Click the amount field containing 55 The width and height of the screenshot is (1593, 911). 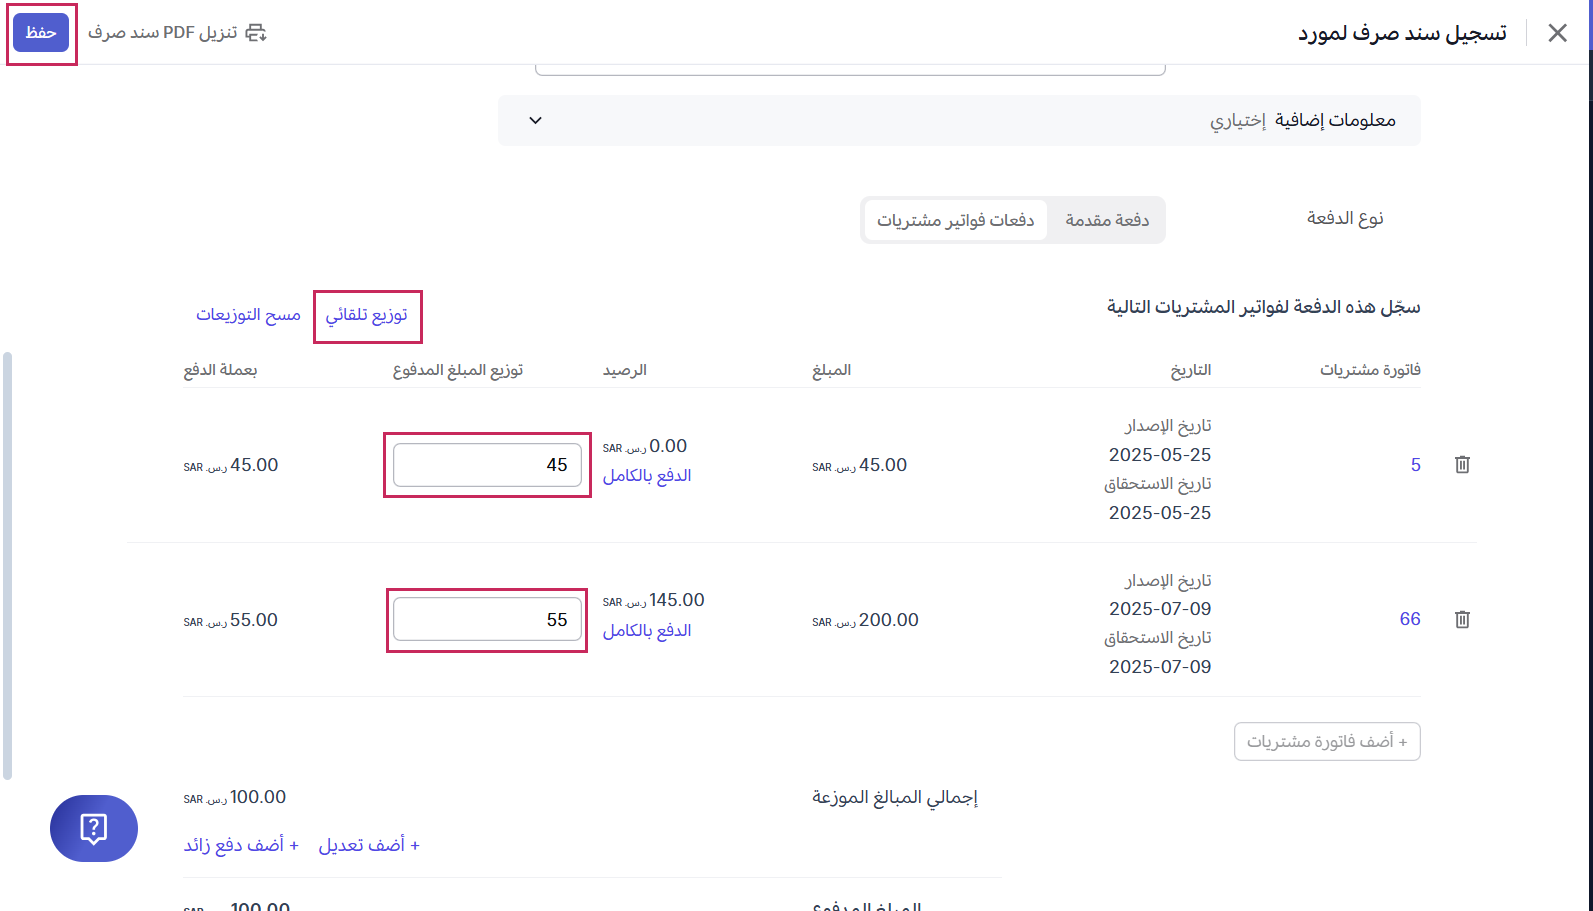487,620
